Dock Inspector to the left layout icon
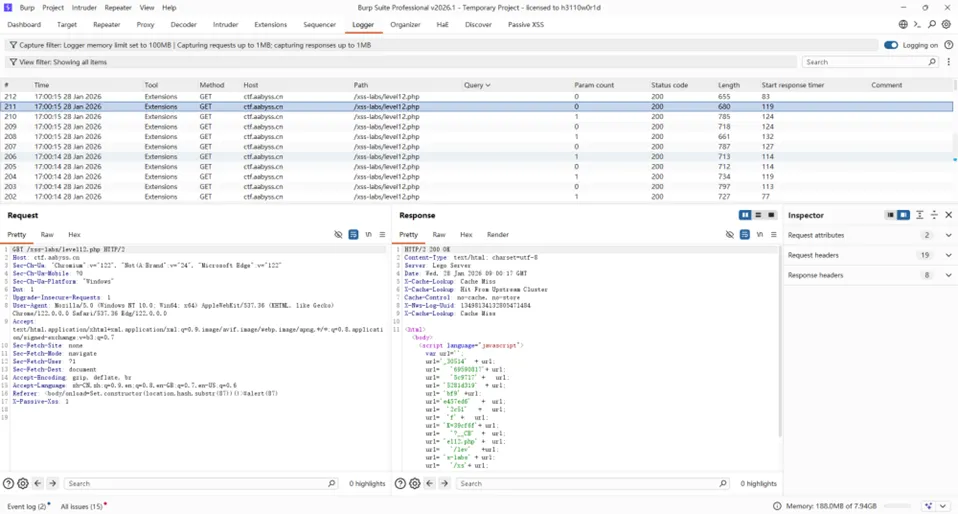 (890, 215)
